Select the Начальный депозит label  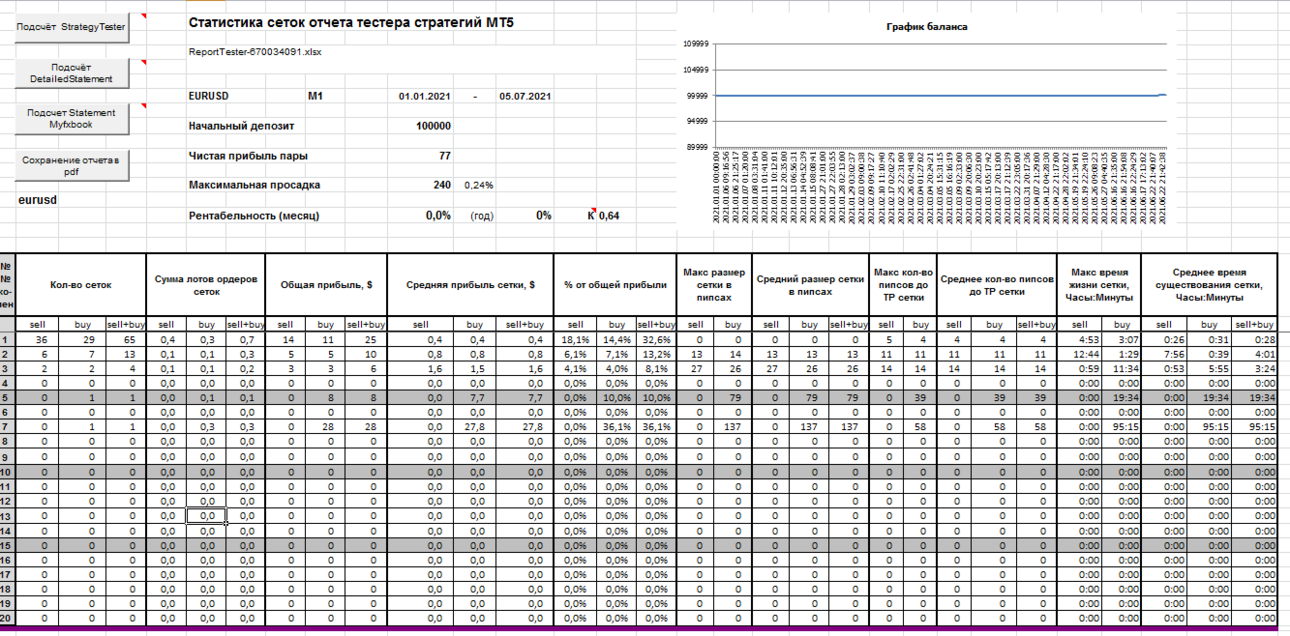pos(241,126)
